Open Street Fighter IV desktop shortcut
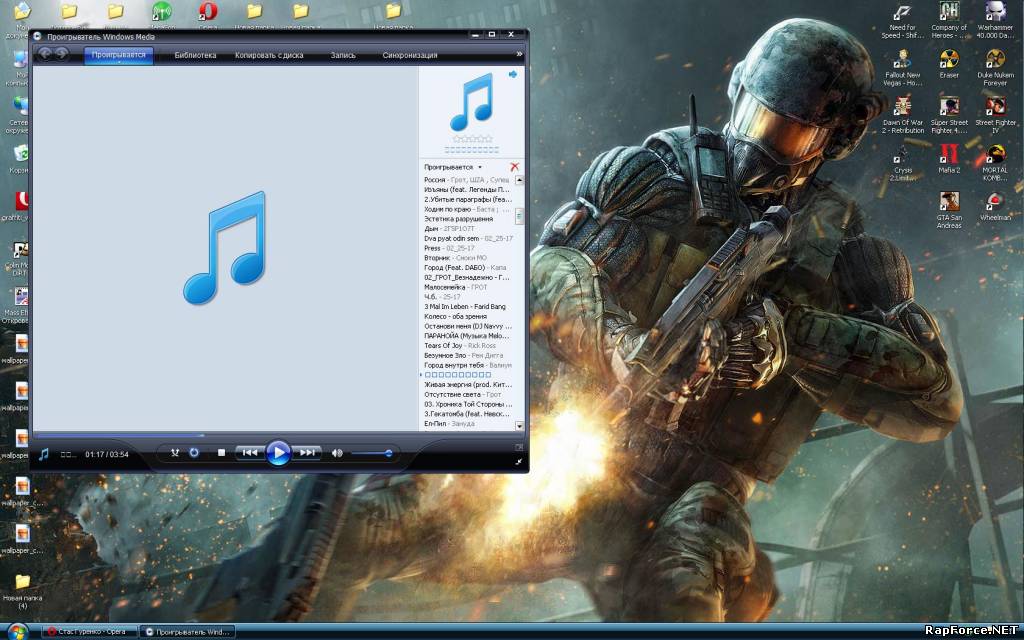This screenshot has height=640, width=1024. coord(995,116)
